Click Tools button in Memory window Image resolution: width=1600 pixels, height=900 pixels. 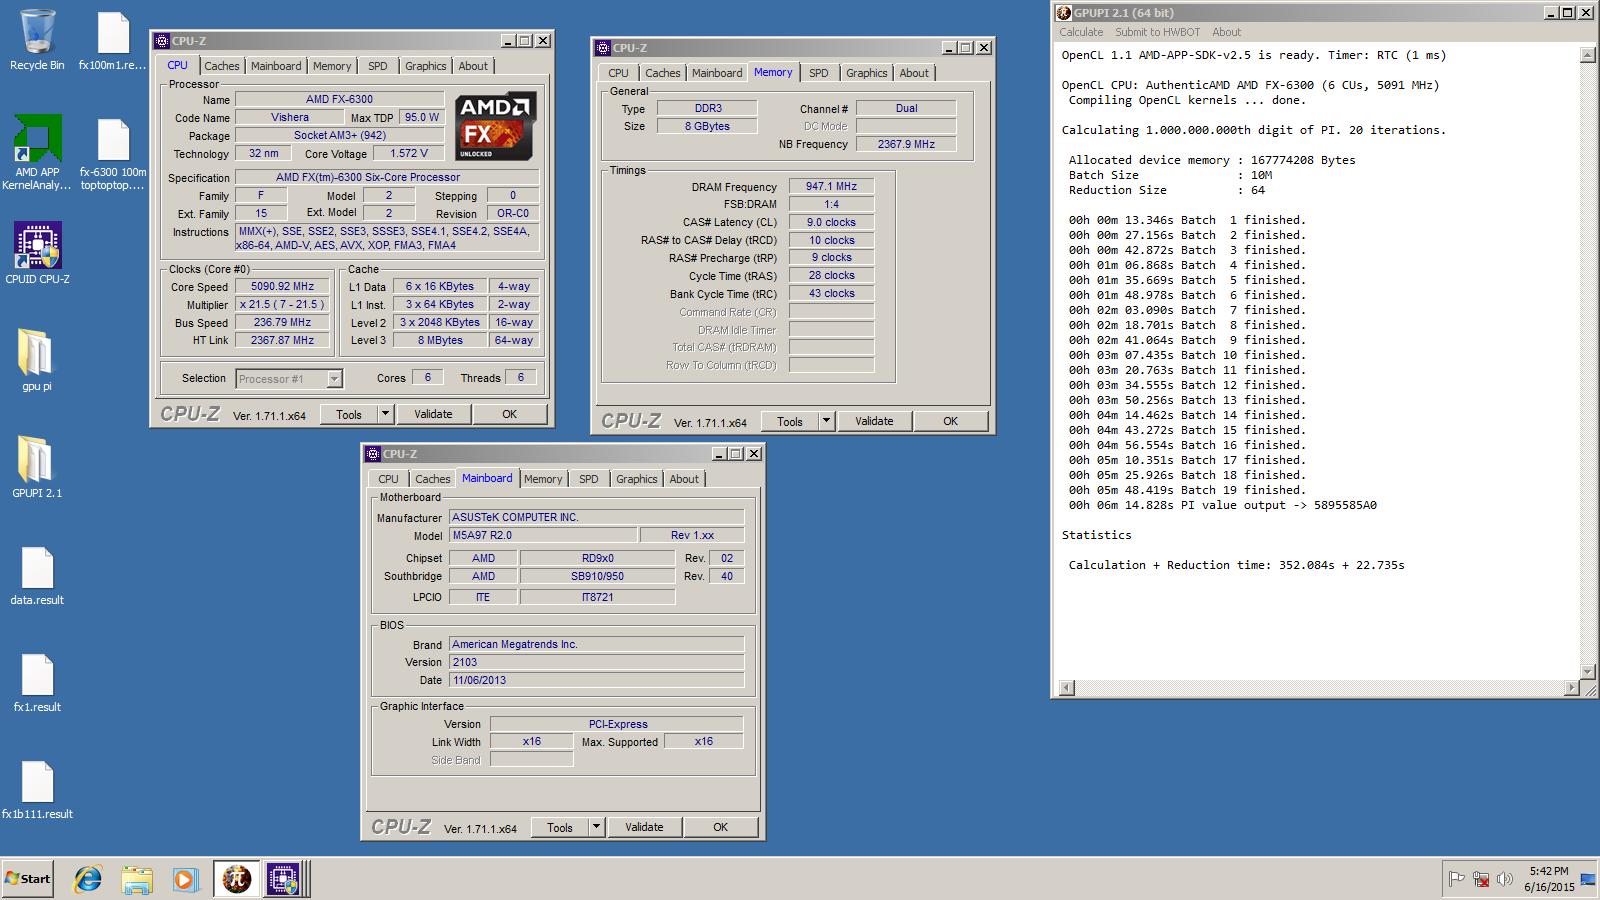tap(790, 421)
